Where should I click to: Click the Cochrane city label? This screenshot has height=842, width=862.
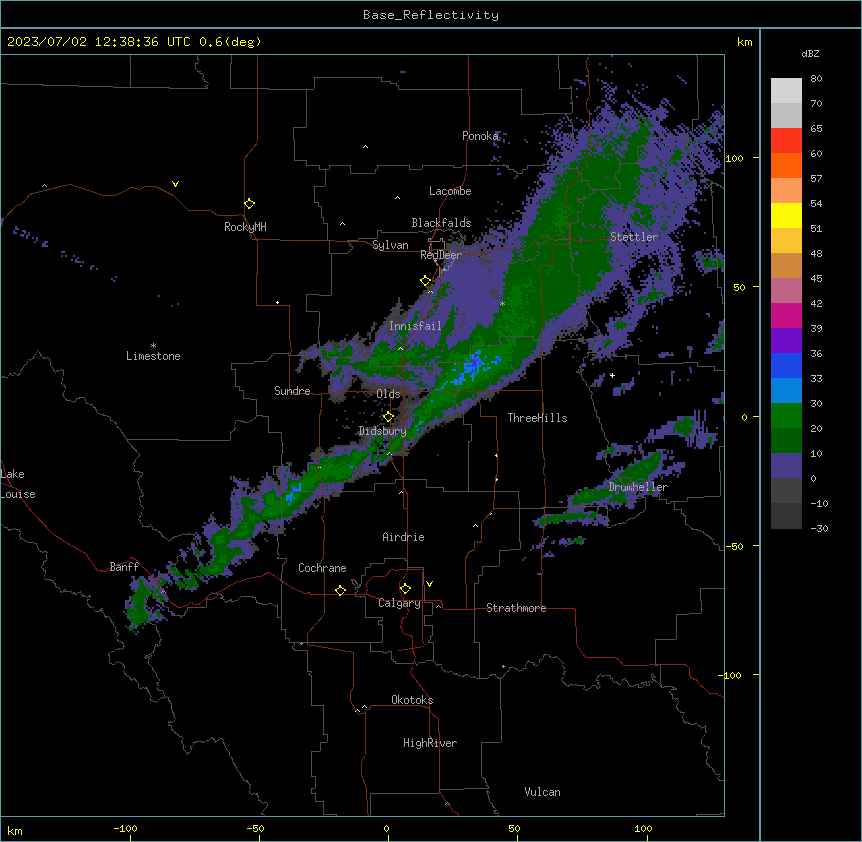(322, 568)
